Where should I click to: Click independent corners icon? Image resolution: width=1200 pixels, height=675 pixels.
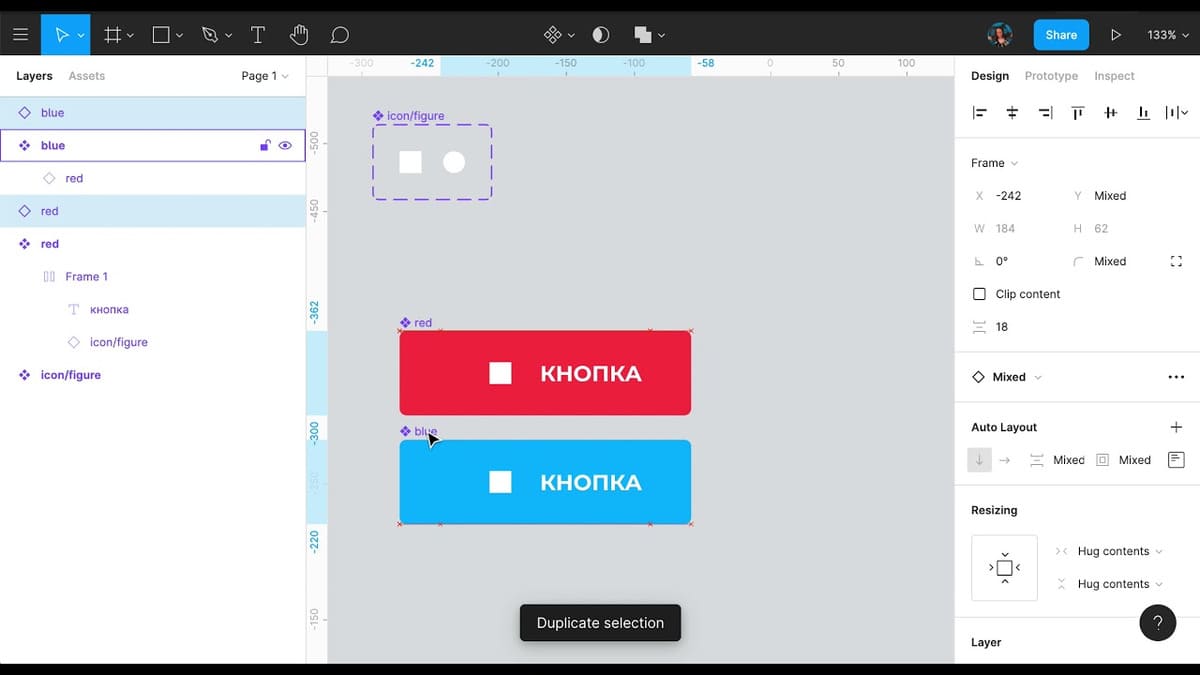(1176, 261)
